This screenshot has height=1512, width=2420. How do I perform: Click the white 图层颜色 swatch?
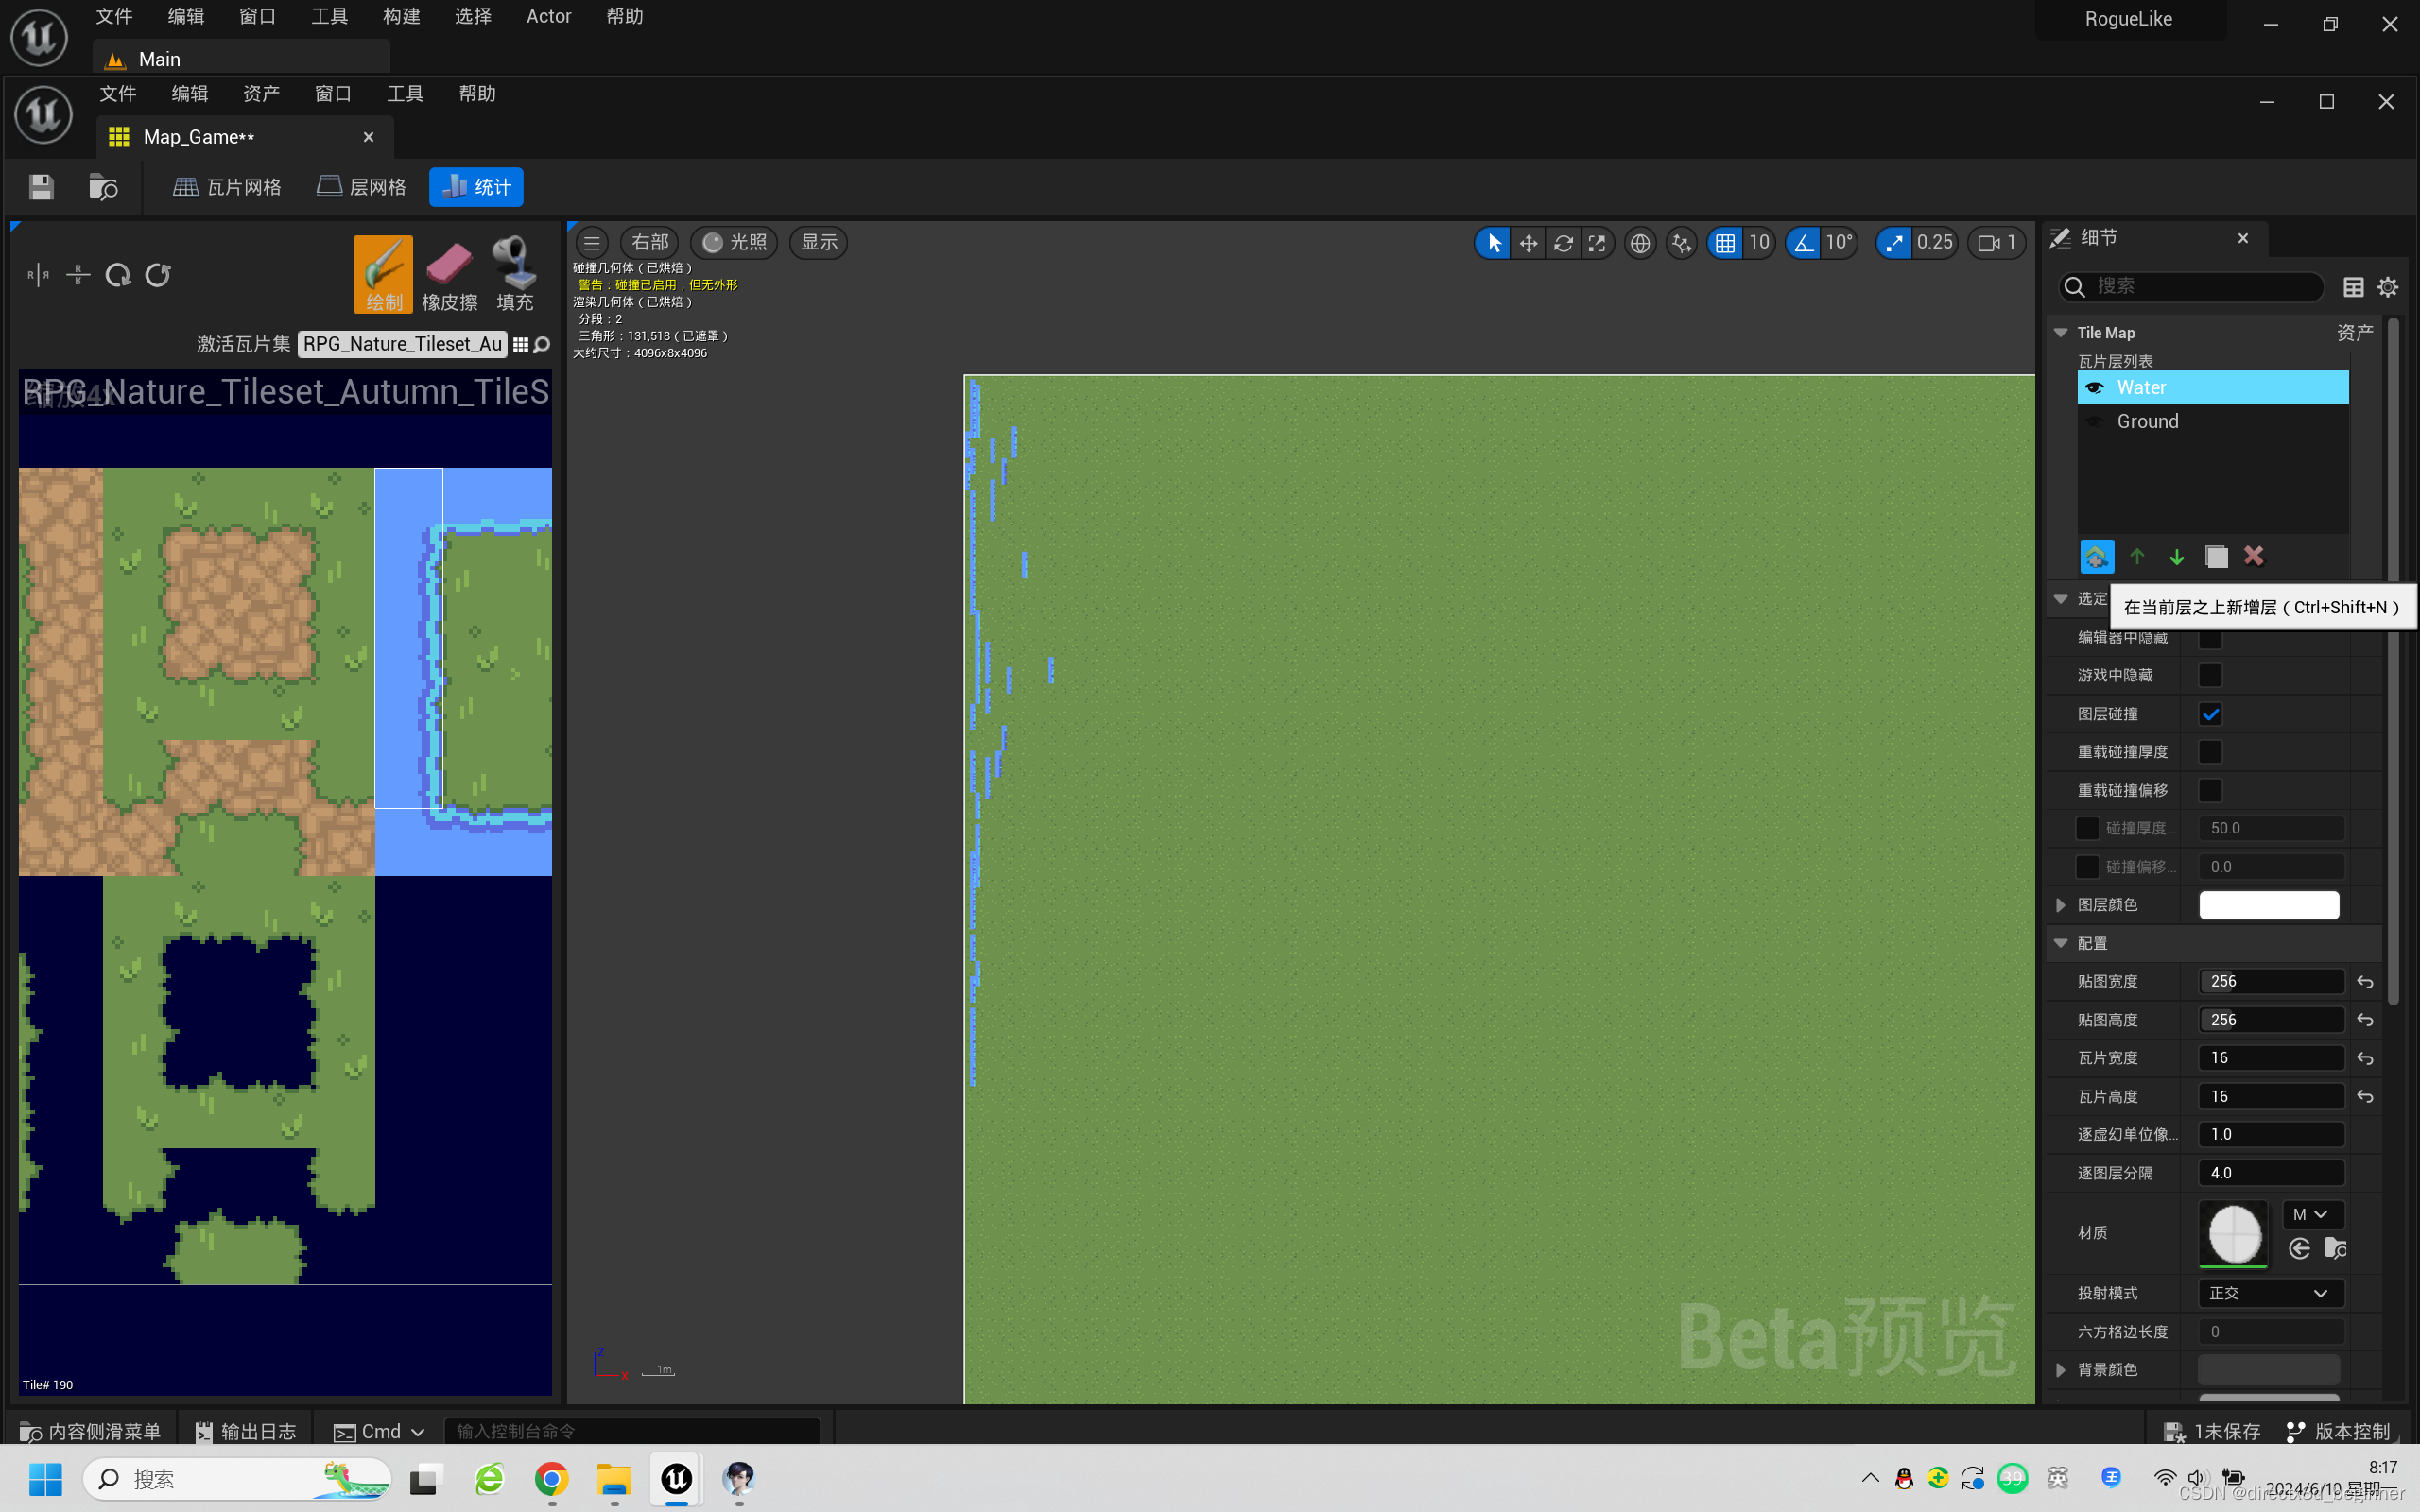coord(2268,905)
